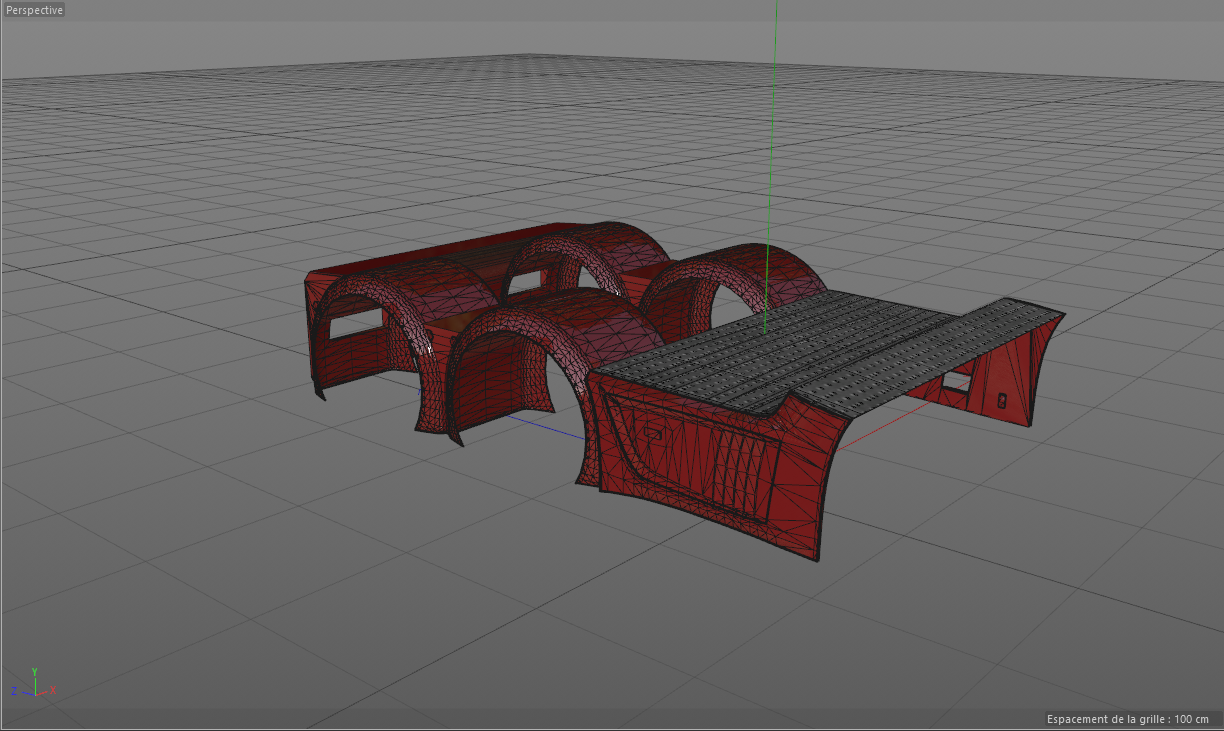Click the green vertical Y axis line
The width and height of the screenshot is (1224, 731).
tap(771, 165)
